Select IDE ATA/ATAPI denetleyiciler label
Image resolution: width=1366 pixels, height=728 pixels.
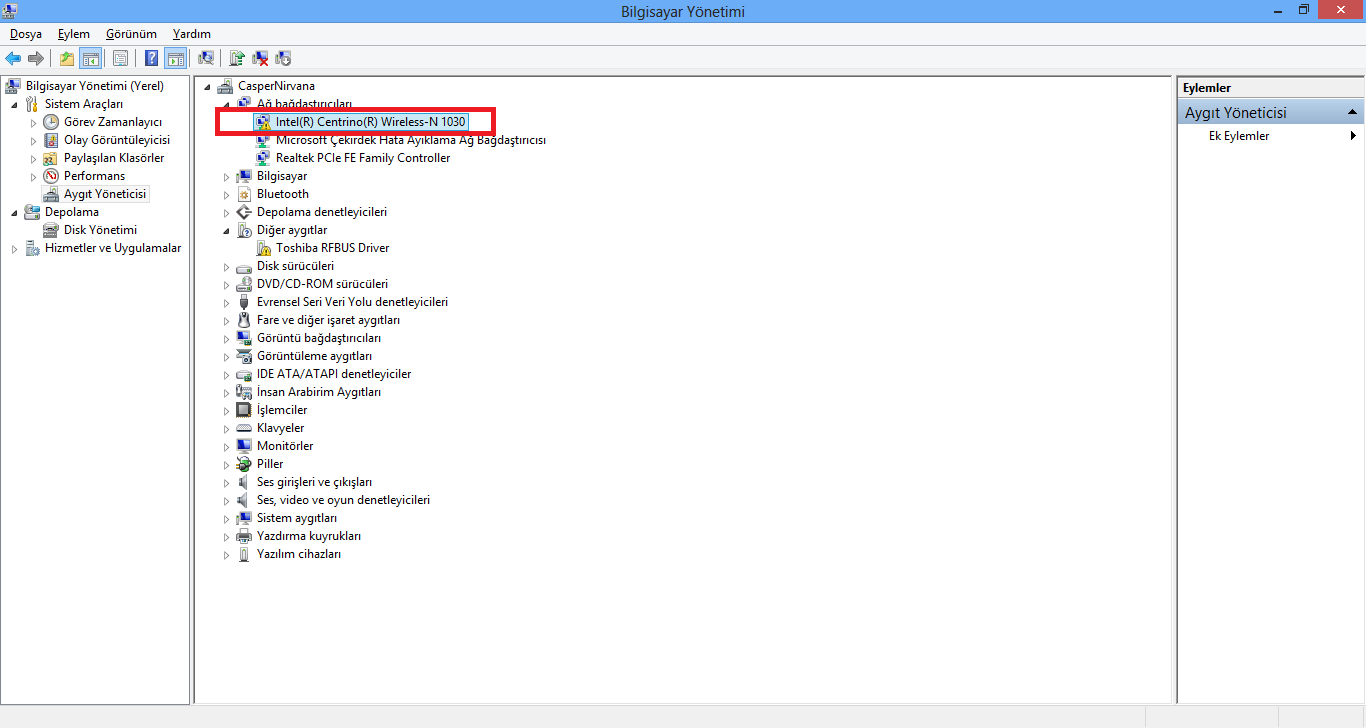(334, 374)
